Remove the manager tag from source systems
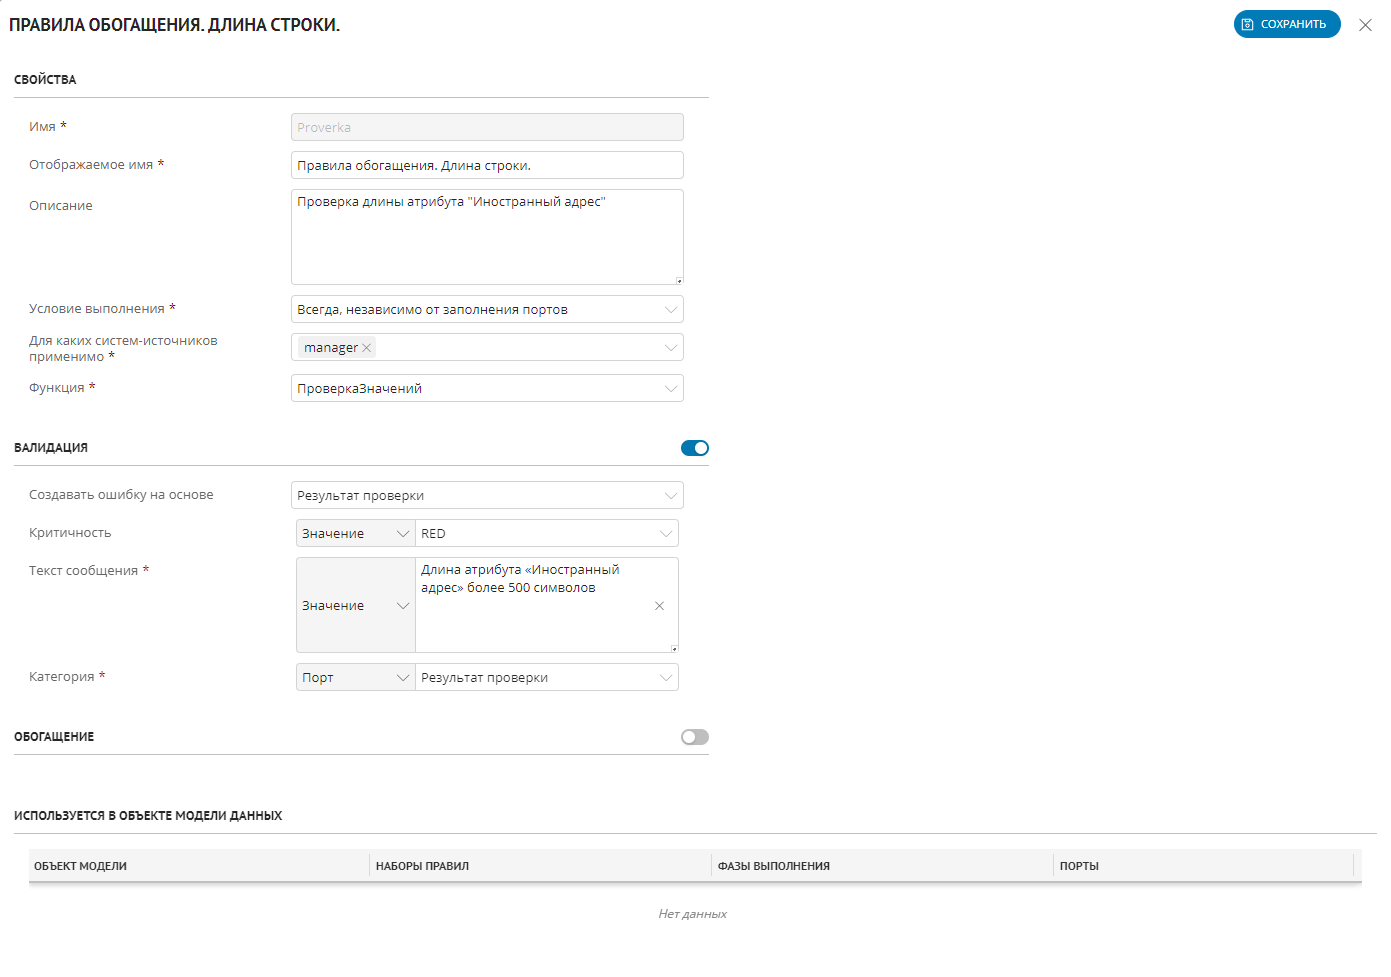The image size is (1391, 977). pos(367,348)
